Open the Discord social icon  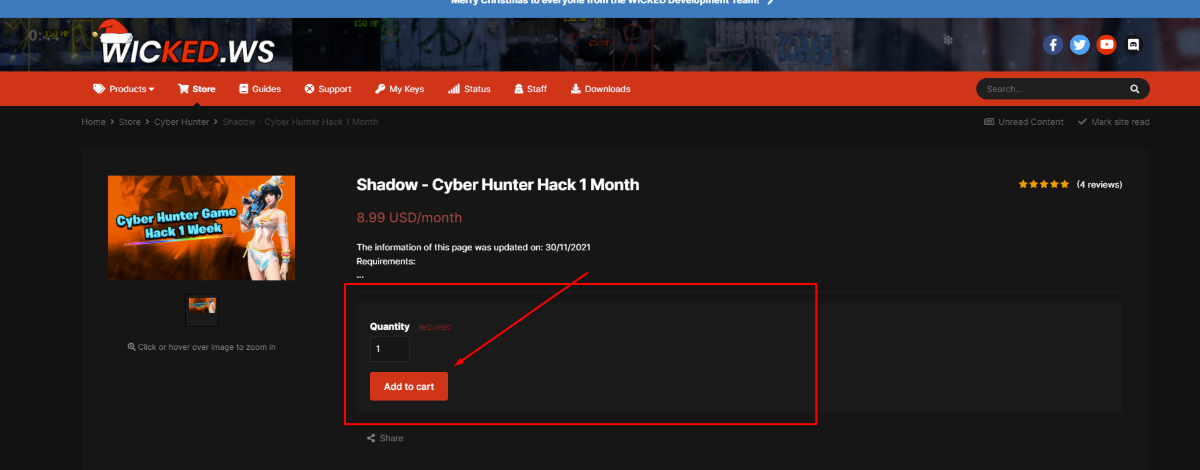pos(1133,45)
